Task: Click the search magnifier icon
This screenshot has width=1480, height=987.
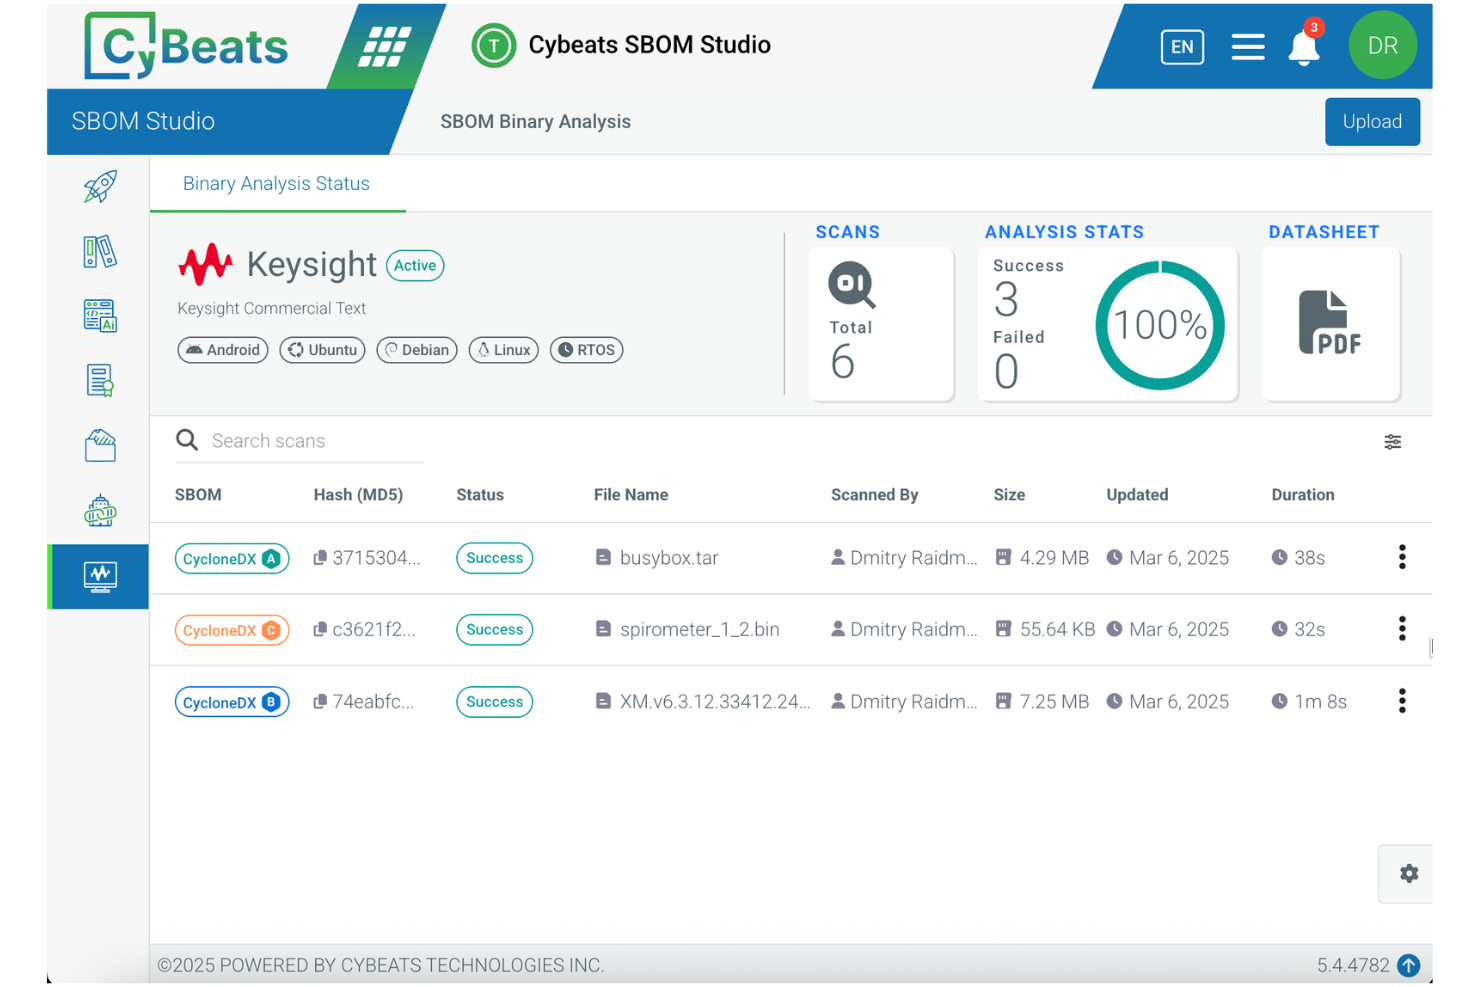Action: click(x=187, y=440)
